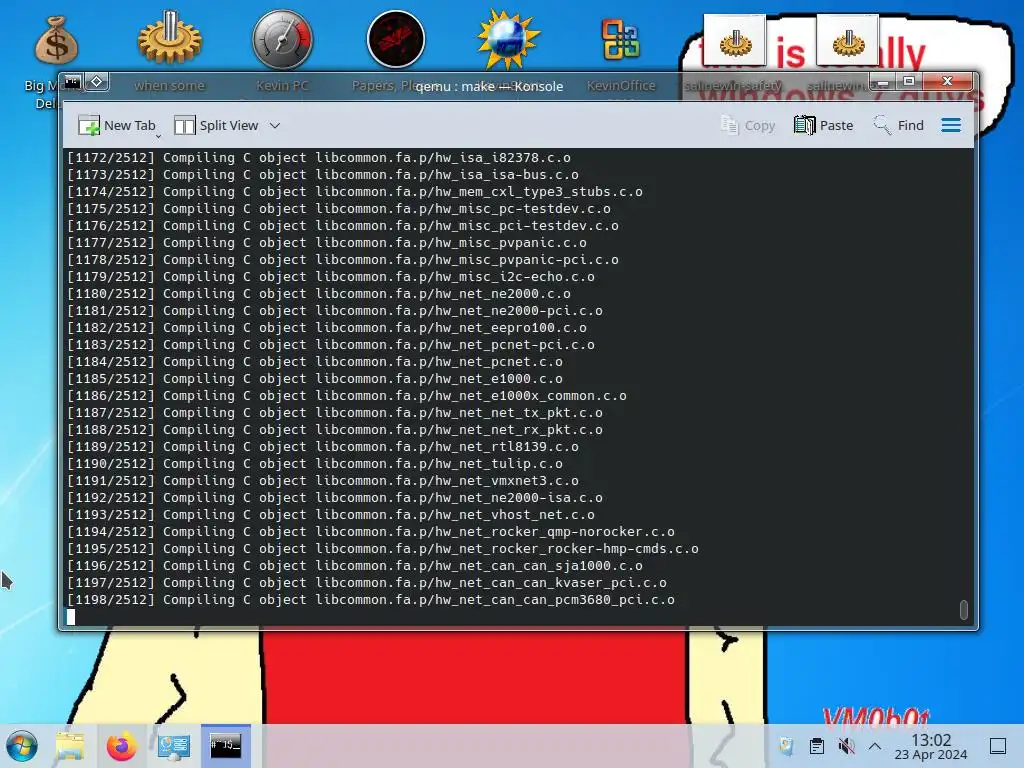
Task: Open the KevinOffice desktop icon
Action: (620, 39)
